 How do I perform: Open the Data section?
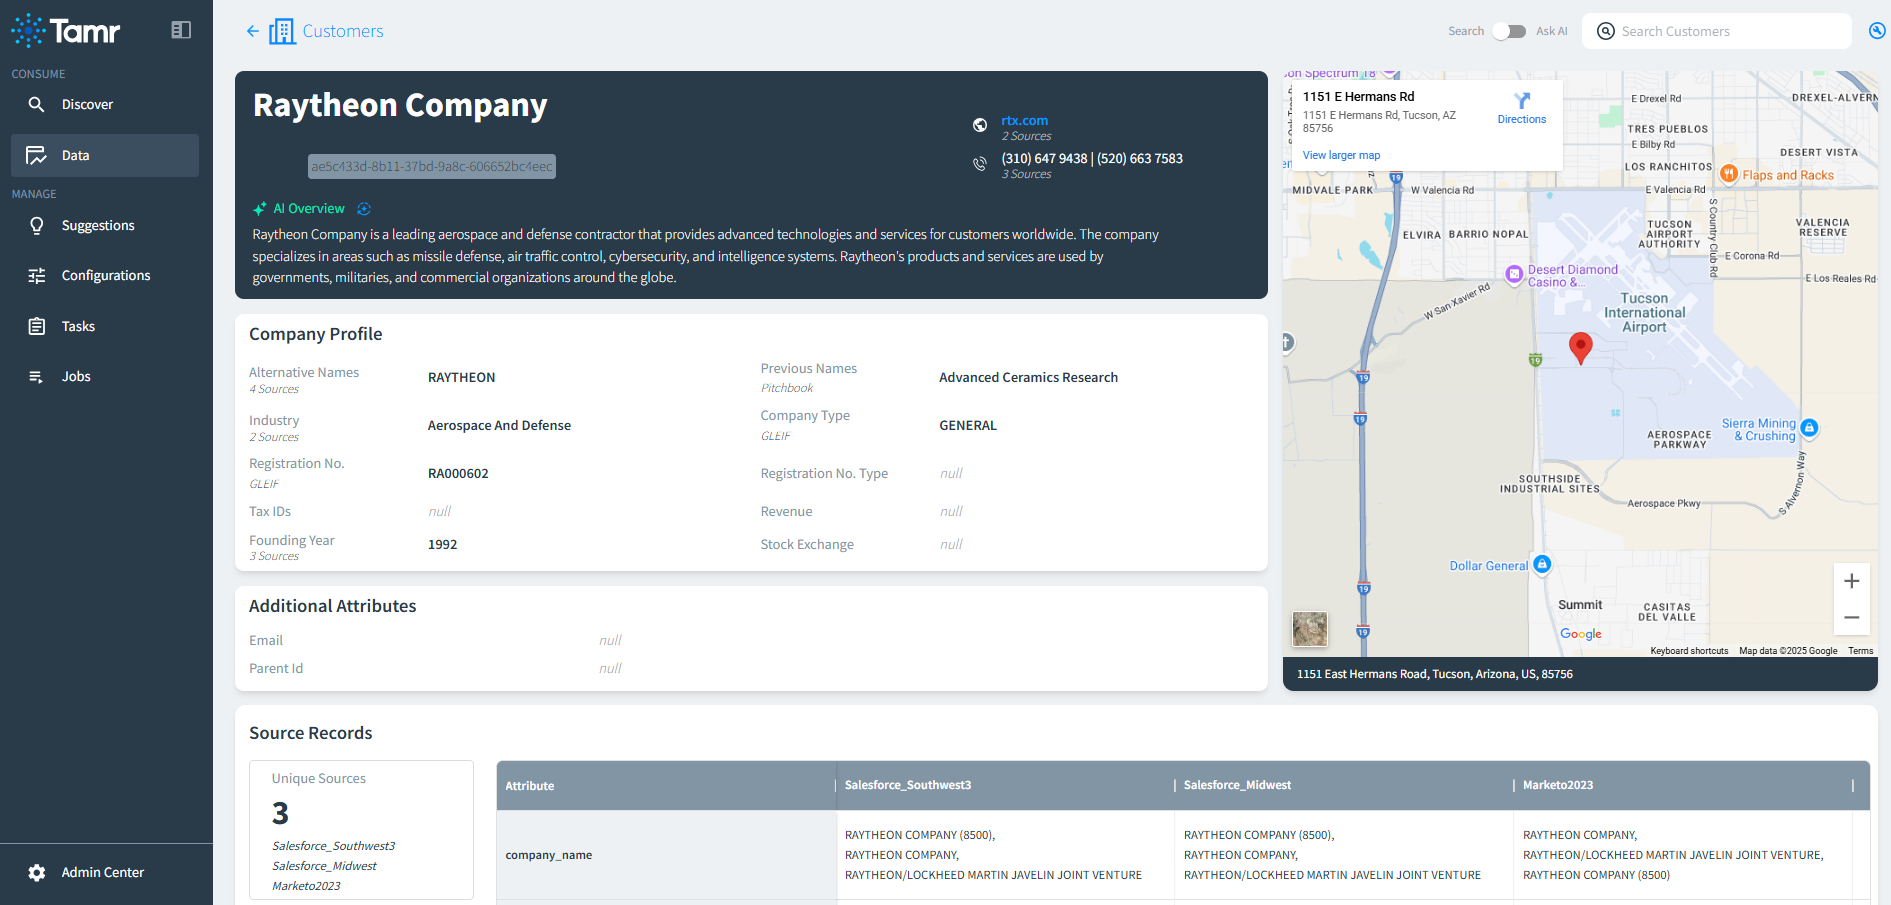(x=105, y=155)
